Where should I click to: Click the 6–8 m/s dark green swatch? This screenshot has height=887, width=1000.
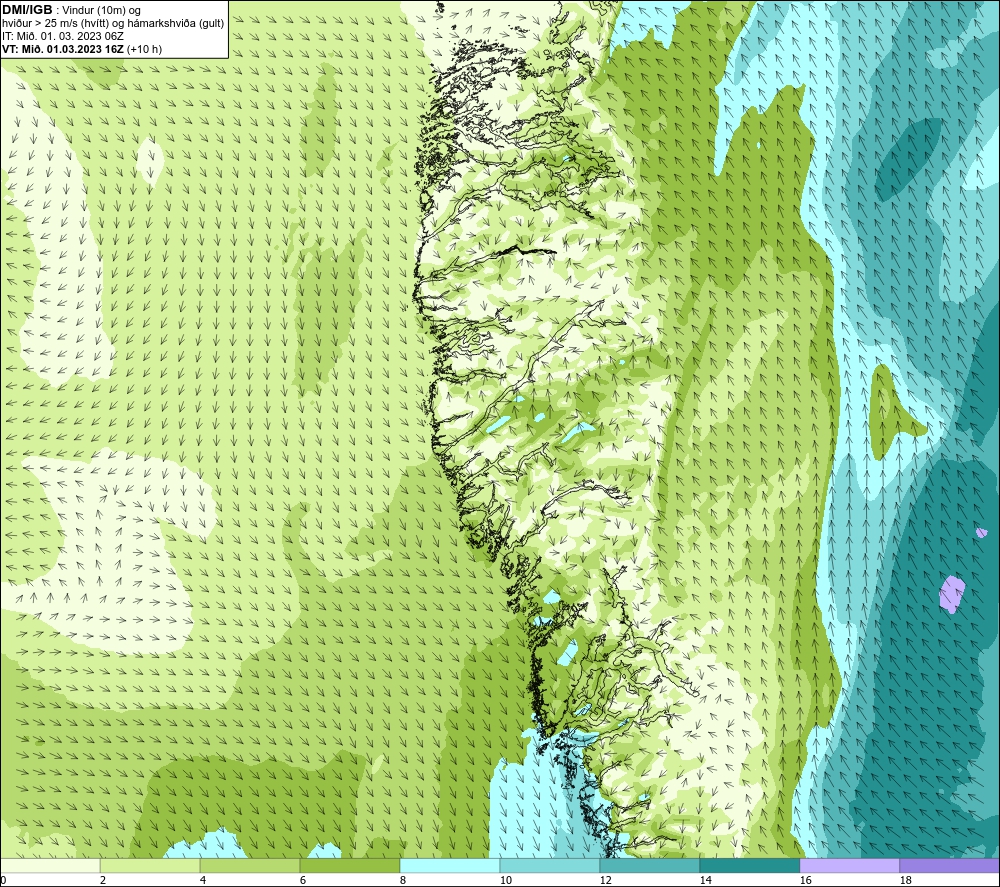click(349, 866)
